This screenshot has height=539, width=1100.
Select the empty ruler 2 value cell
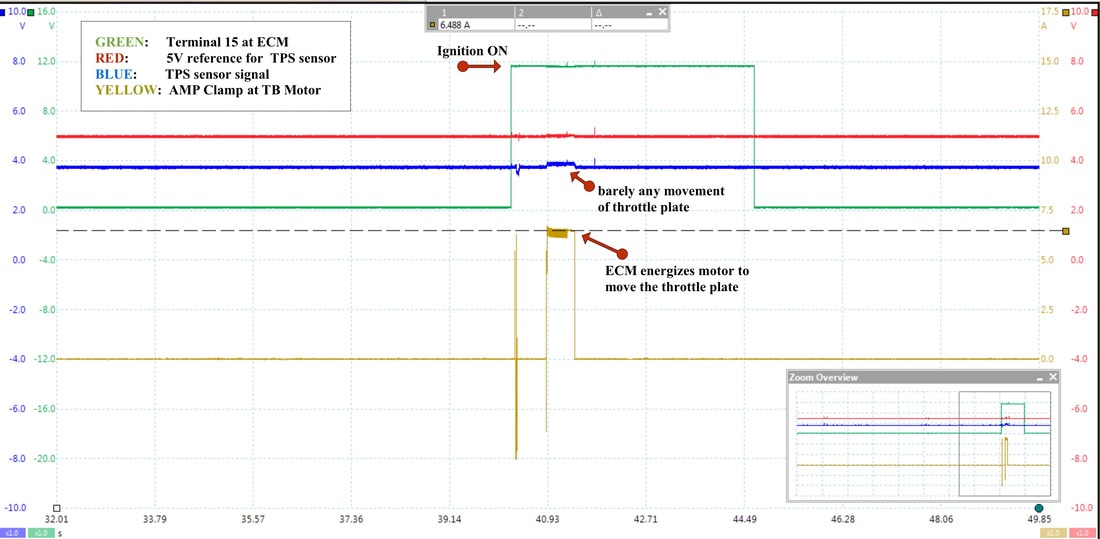(553, 25)
